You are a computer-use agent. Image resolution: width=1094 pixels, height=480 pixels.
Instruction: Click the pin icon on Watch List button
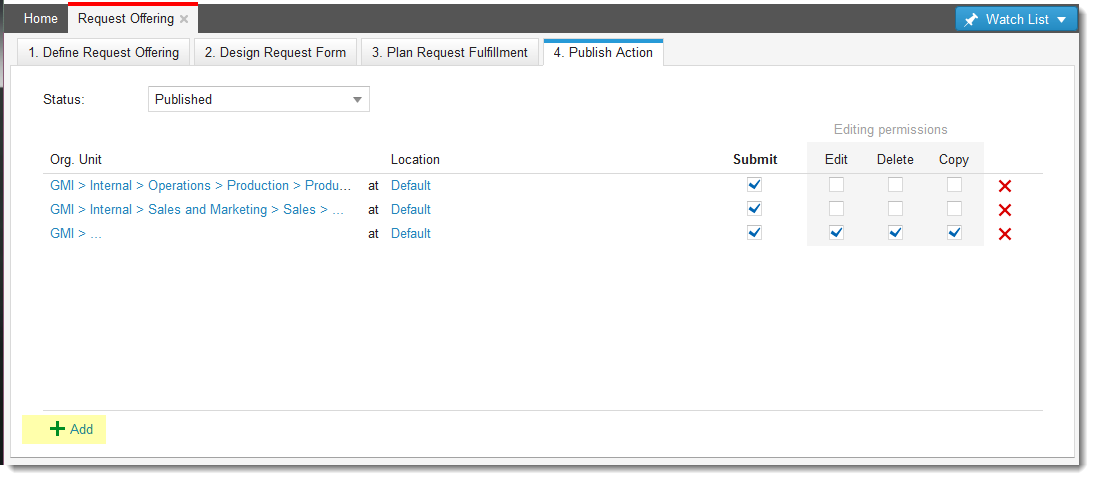pos(971,20)
